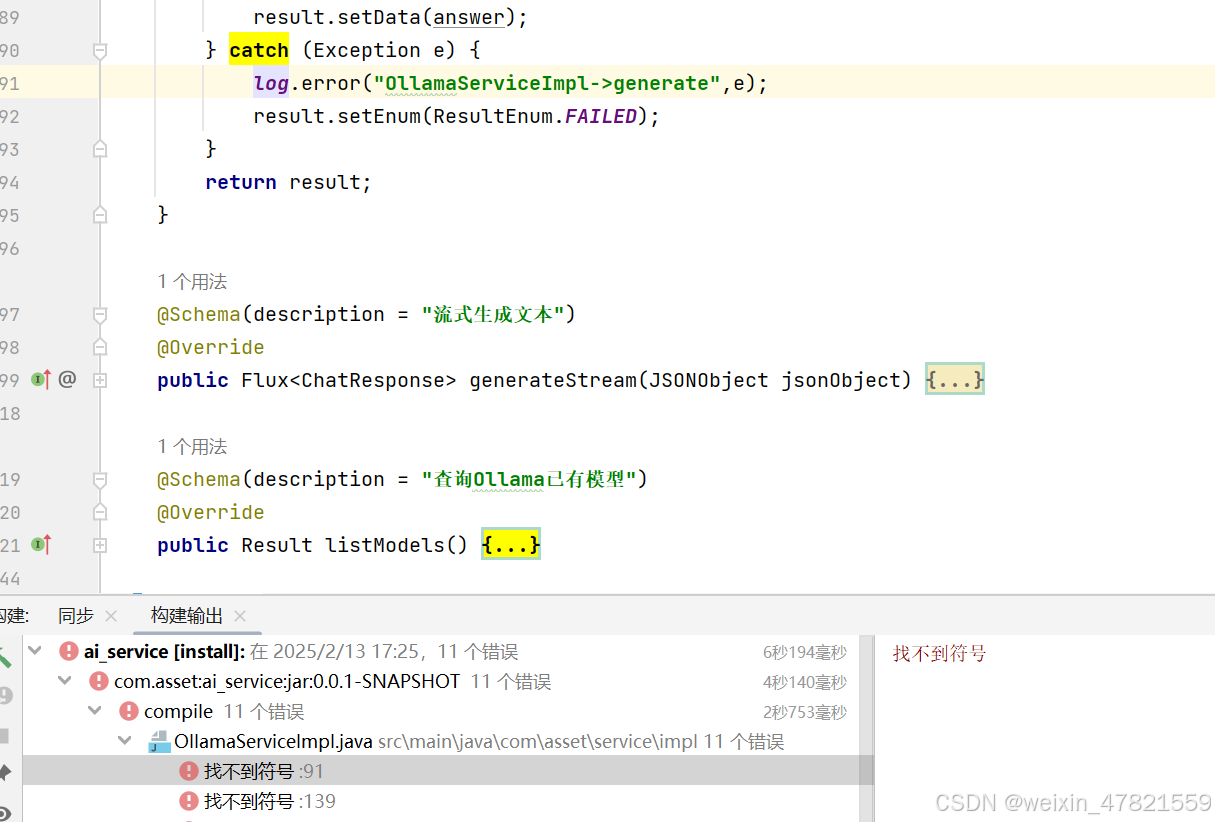Click the 6秒194毫秒 duration text
The width and height of the screenshot is (1215, 822).
coord(804,652)
